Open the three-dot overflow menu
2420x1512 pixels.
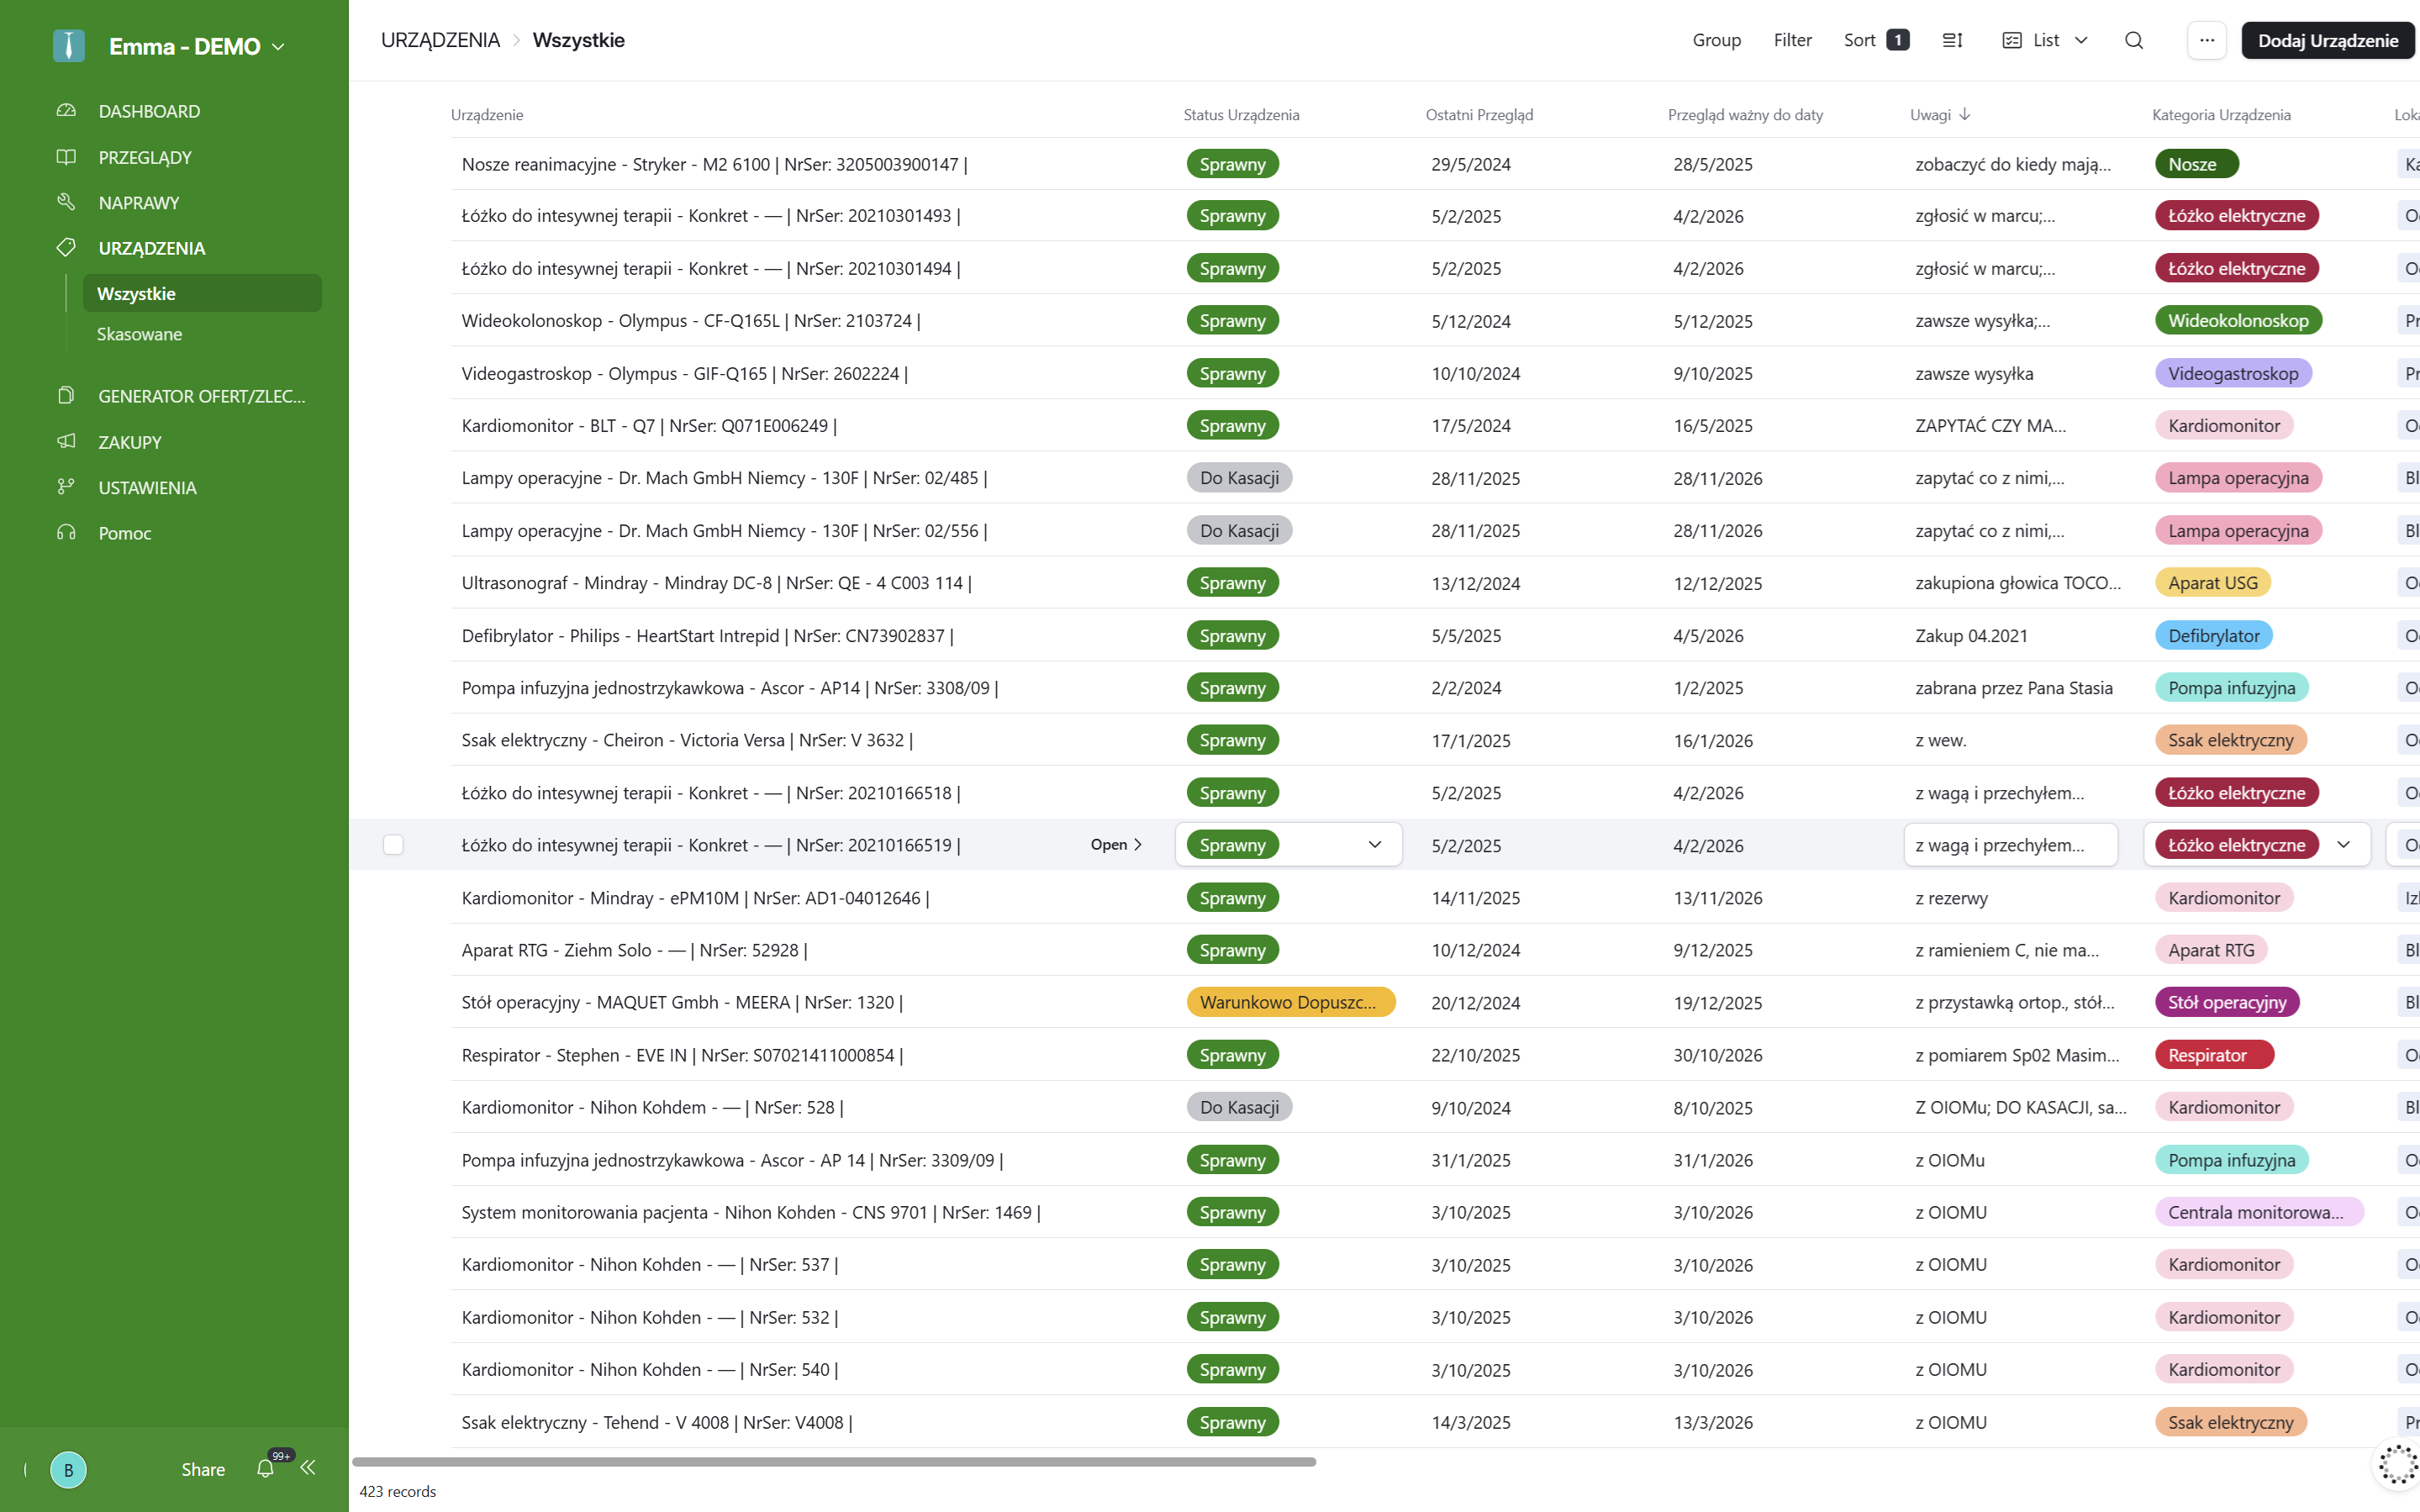2207,40
